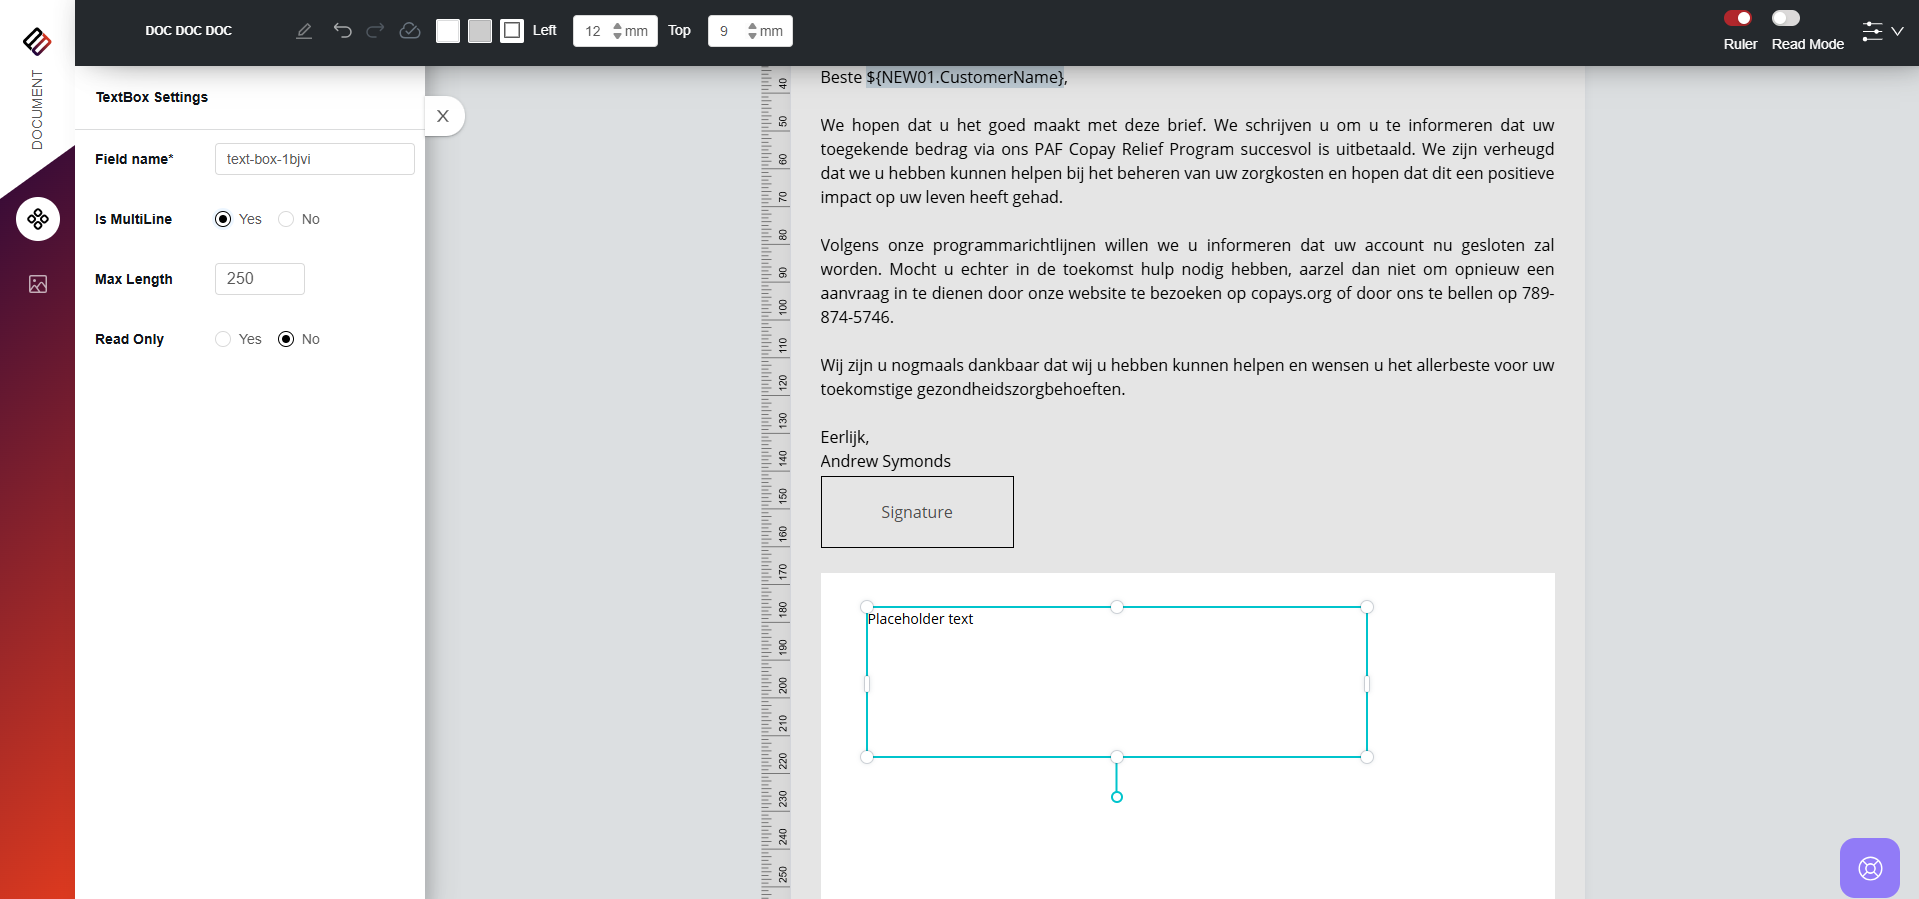Open the components panel in sidebar
1919x899 pixels.
[38, 219]
